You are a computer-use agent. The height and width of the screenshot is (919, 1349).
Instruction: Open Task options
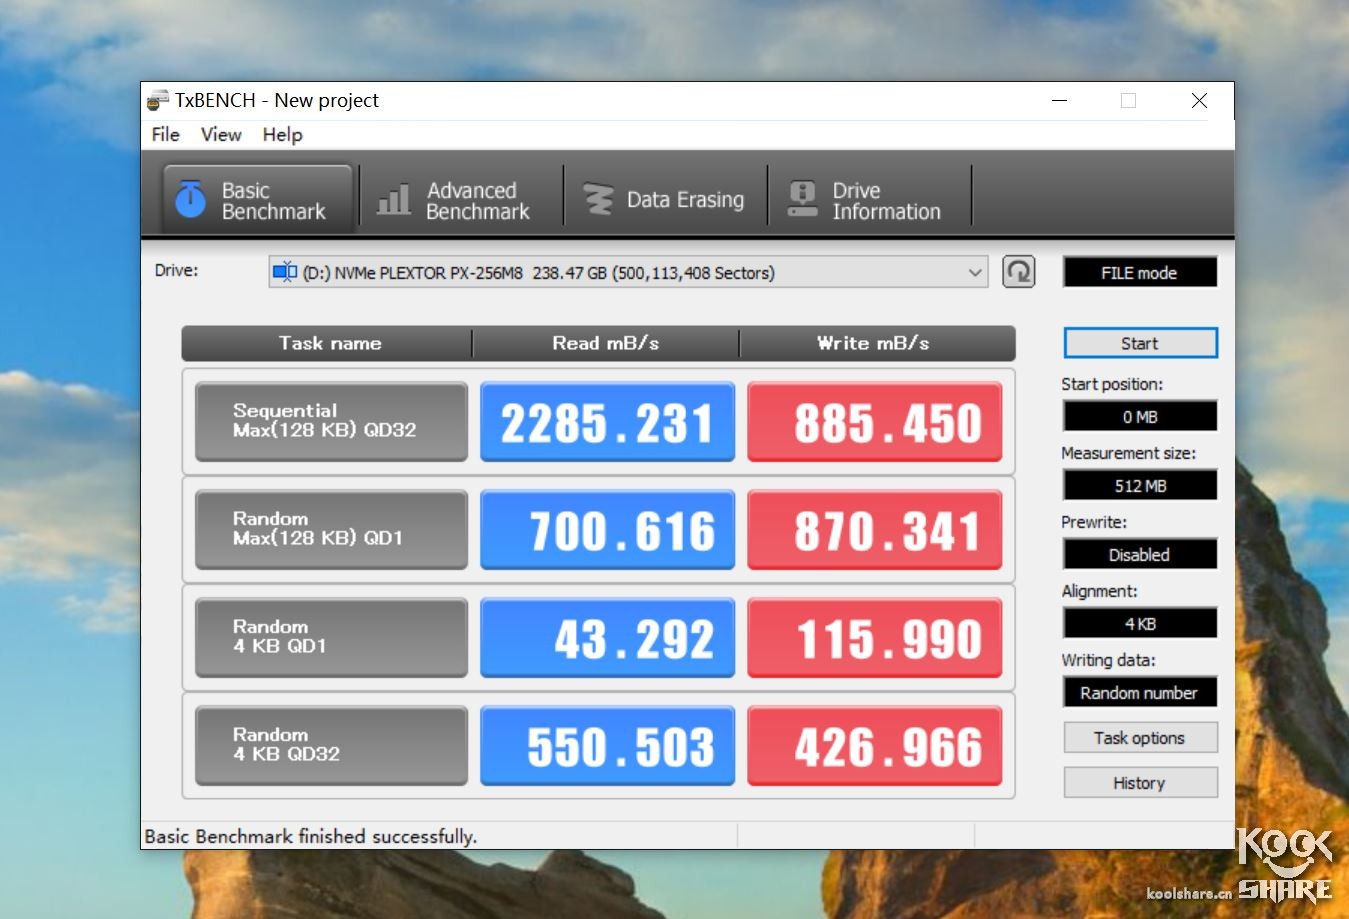click(1140, 738)
